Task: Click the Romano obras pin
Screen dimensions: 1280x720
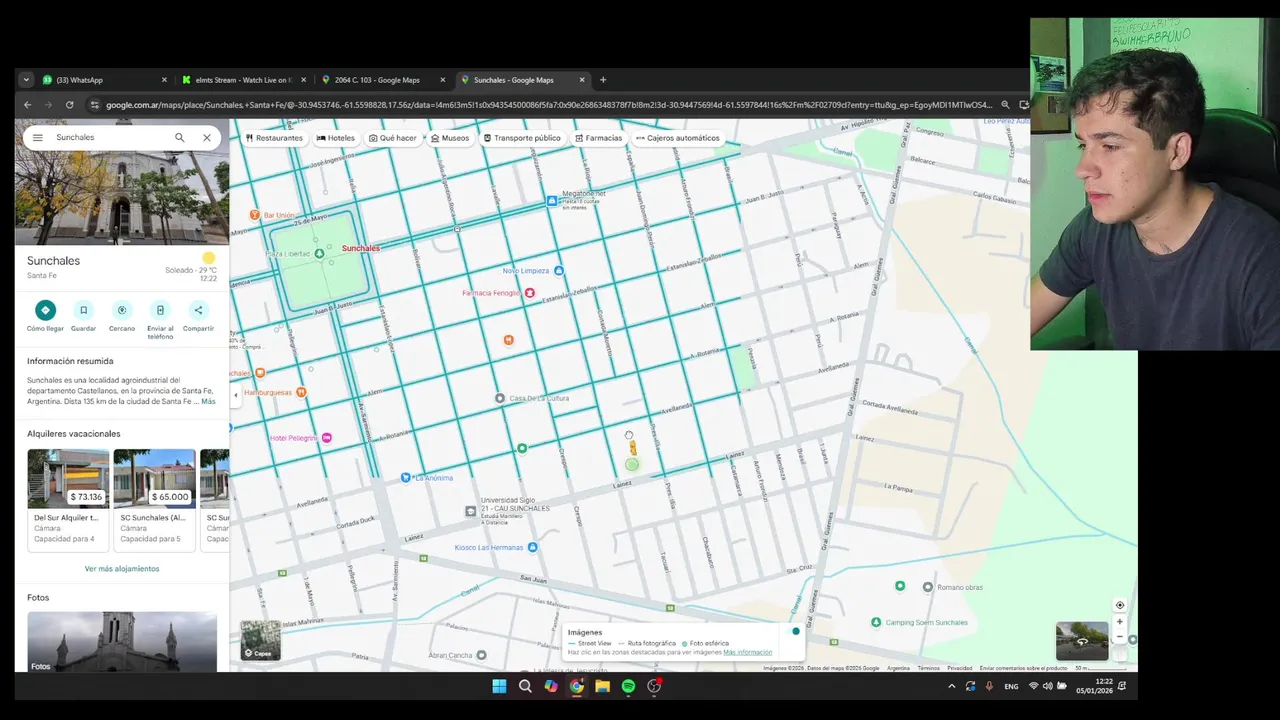Action: (x=928, y=587)
